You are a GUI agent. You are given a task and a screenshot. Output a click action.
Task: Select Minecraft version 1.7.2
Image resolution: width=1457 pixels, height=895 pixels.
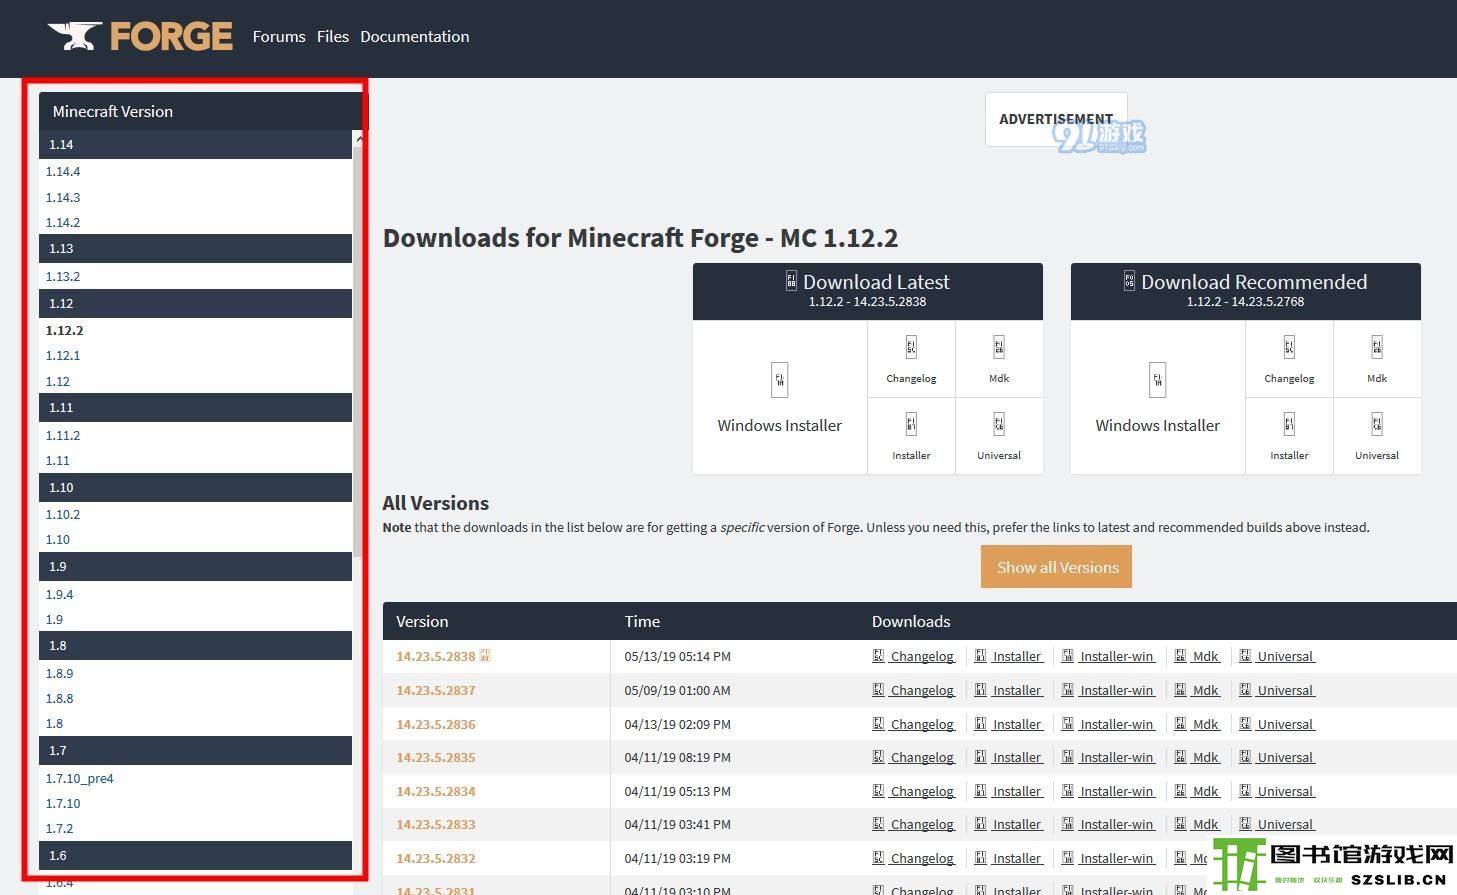coord(59,828)
